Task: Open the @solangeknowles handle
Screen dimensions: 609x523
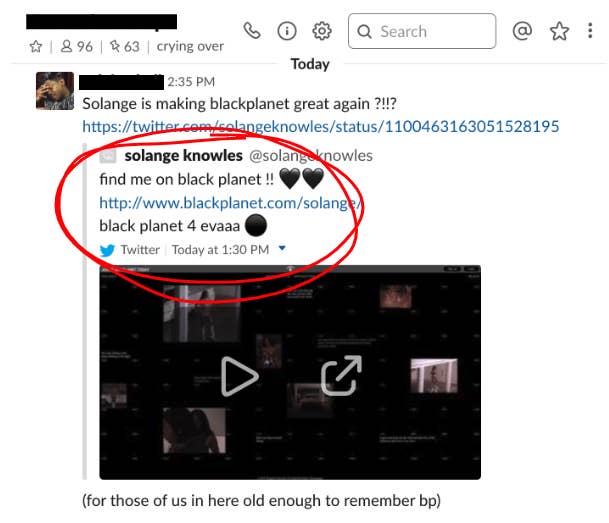Action: (x=311, y=155)
